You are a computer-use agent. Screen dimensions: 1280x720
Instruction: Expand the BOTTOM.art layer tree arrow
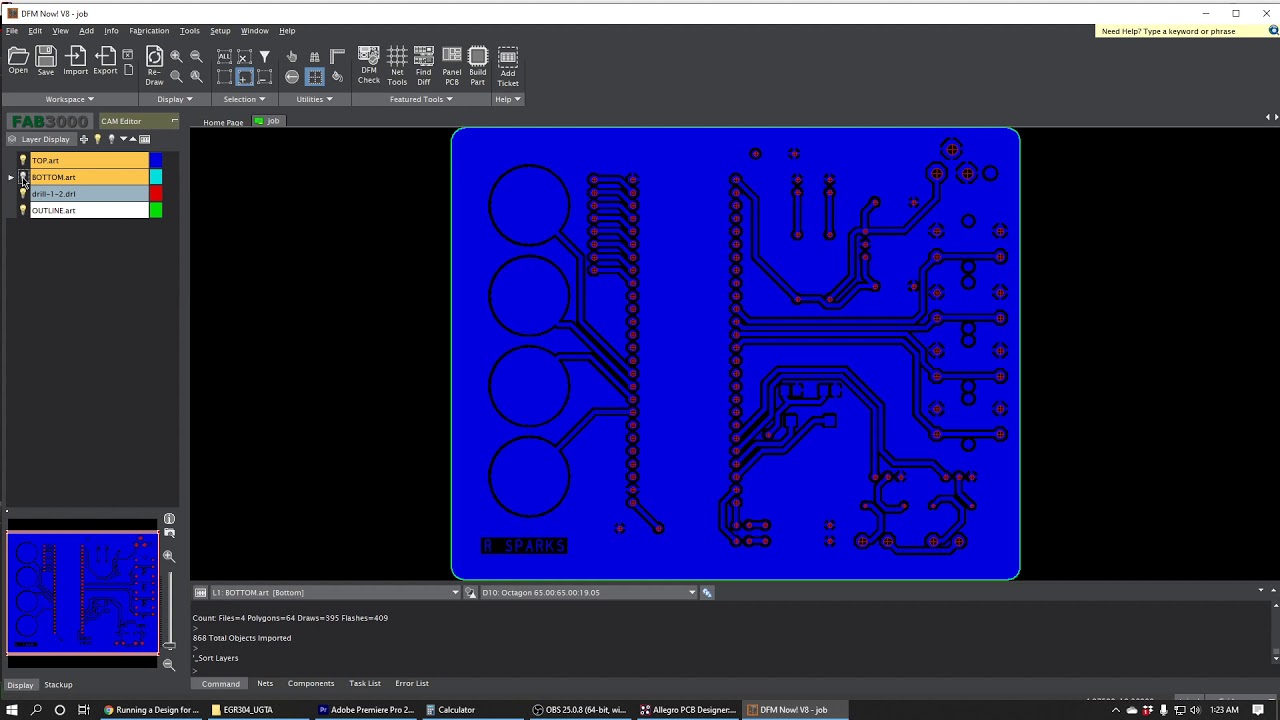[11, 177]
